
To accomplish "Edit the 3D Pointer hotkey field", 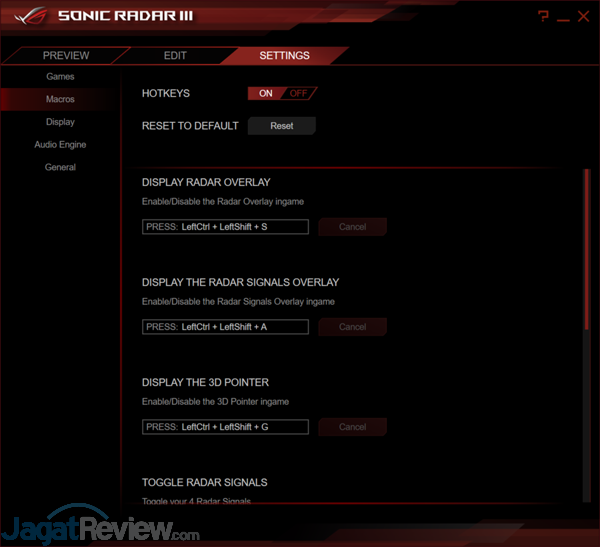I will point(225,427).
